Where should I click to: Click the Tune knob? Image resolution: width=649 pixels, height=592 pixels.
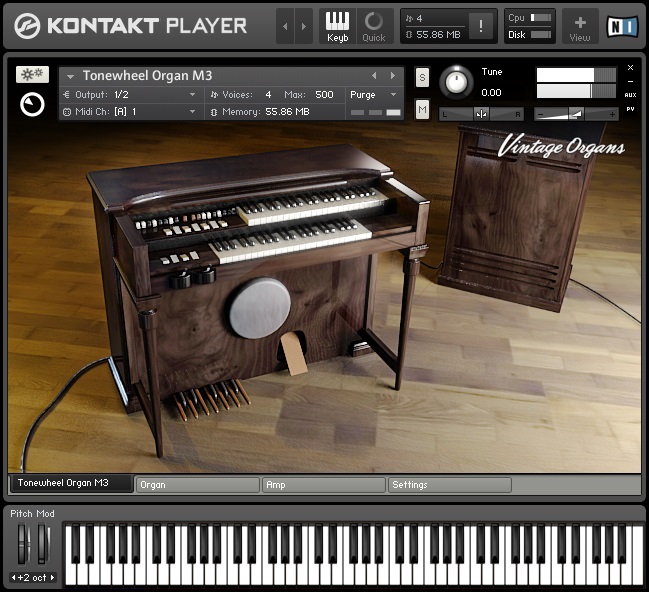pyautogui.click(x=457, y=82)
